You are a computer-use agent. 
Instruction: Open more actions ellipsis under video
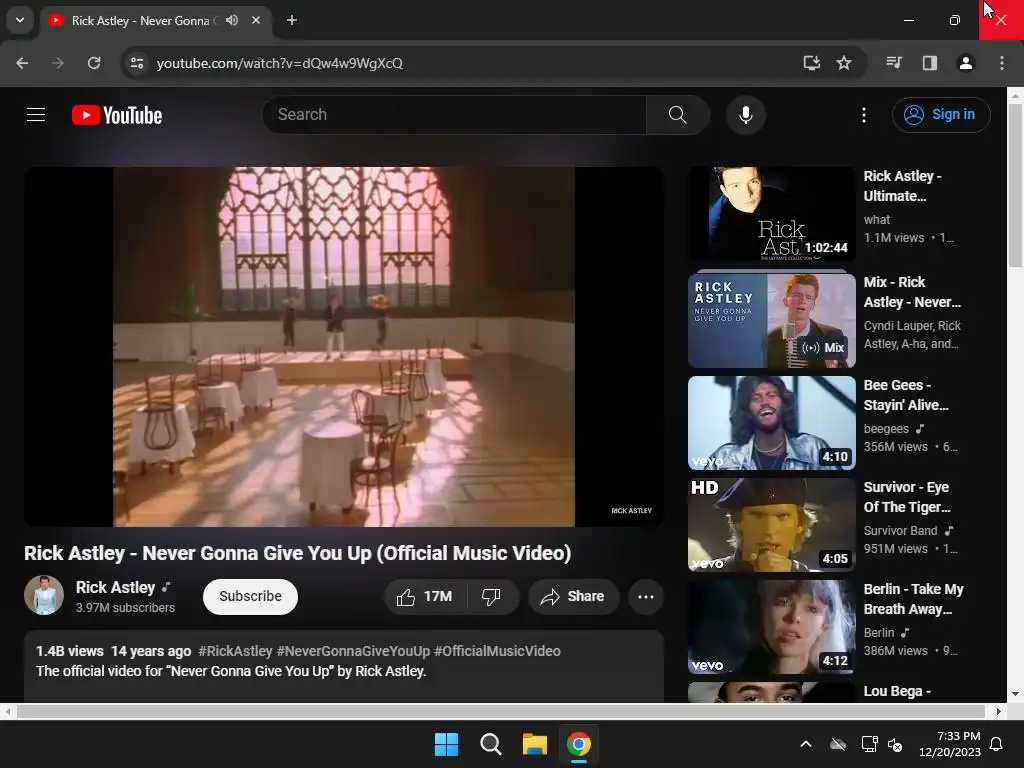pos(645,596)
